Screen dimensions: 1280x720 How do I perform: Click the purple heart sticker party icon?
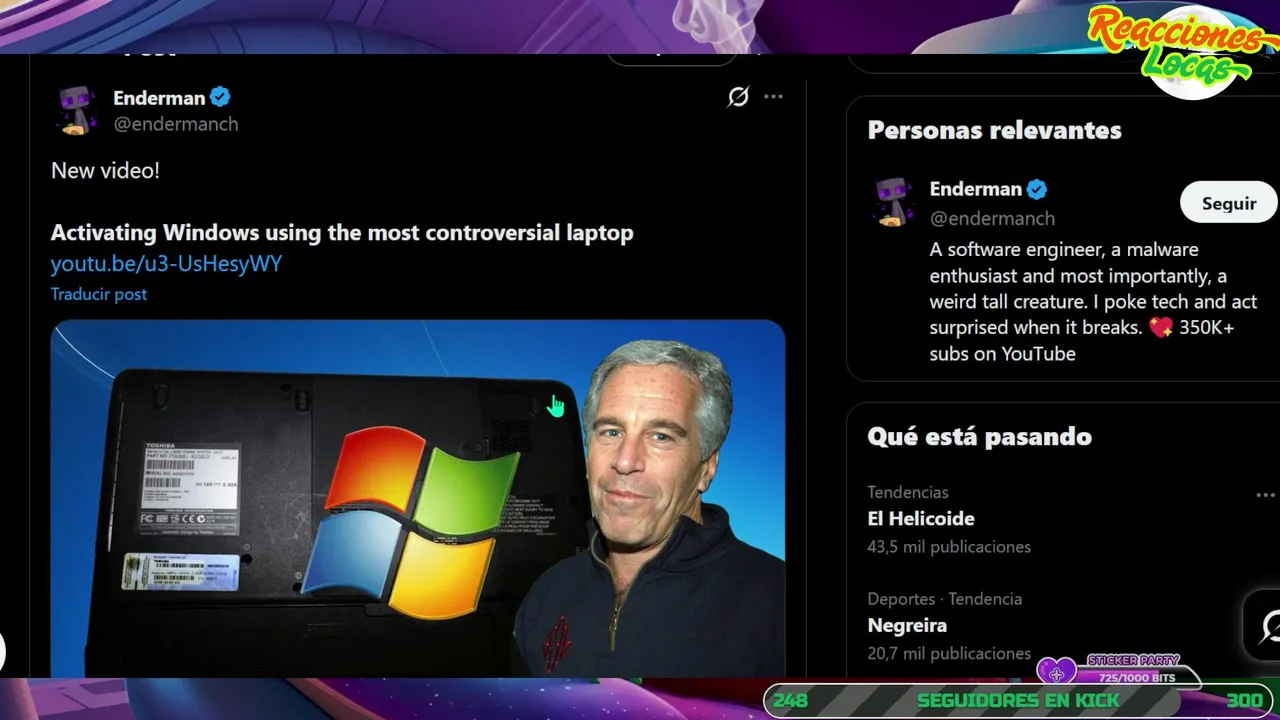tap(1056, 672)
